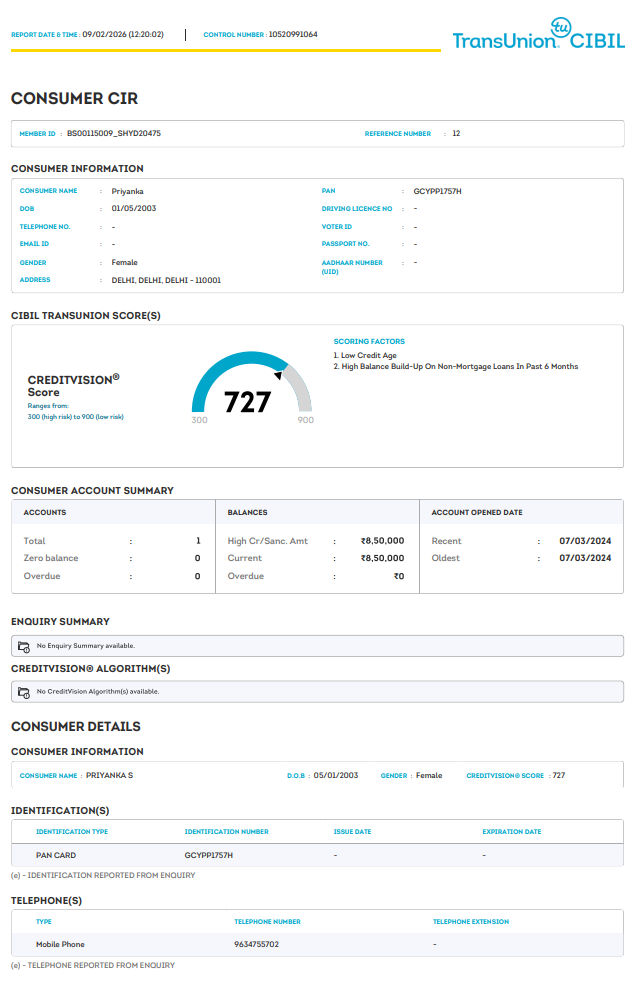Click CIBIL TRANSUNION SCORE(S) heading
This screenshot has width=633, height=1006.
click(86, 316)
